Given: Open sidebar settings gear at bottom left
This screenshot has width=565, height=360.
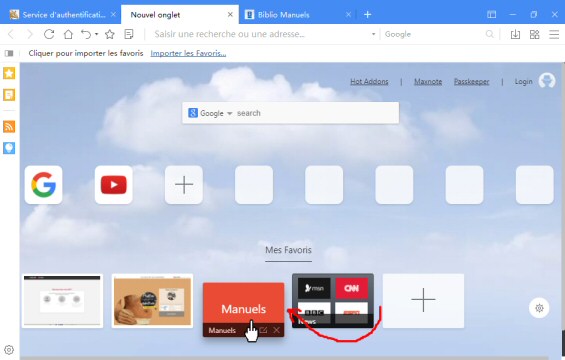Looking at the screenshot, I should click(x=9, y=350).
